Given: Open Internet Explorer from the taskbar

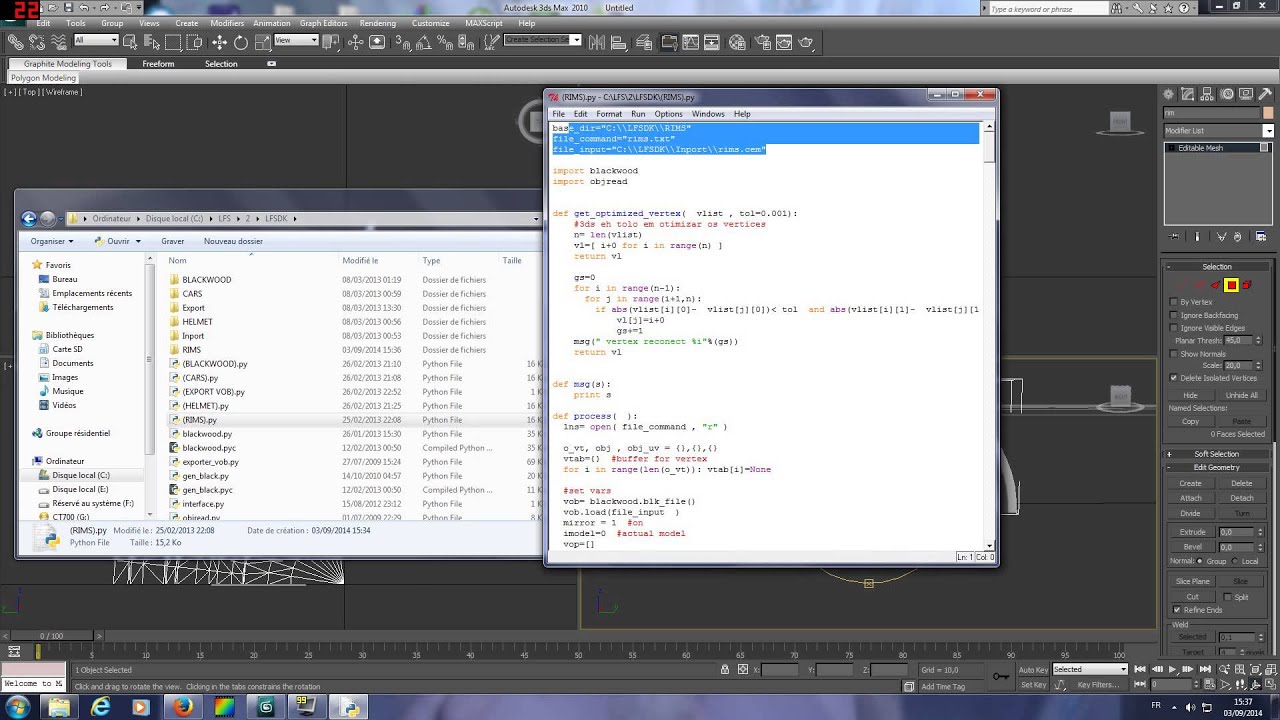Looking at the screenshot, I should (100, 706).
